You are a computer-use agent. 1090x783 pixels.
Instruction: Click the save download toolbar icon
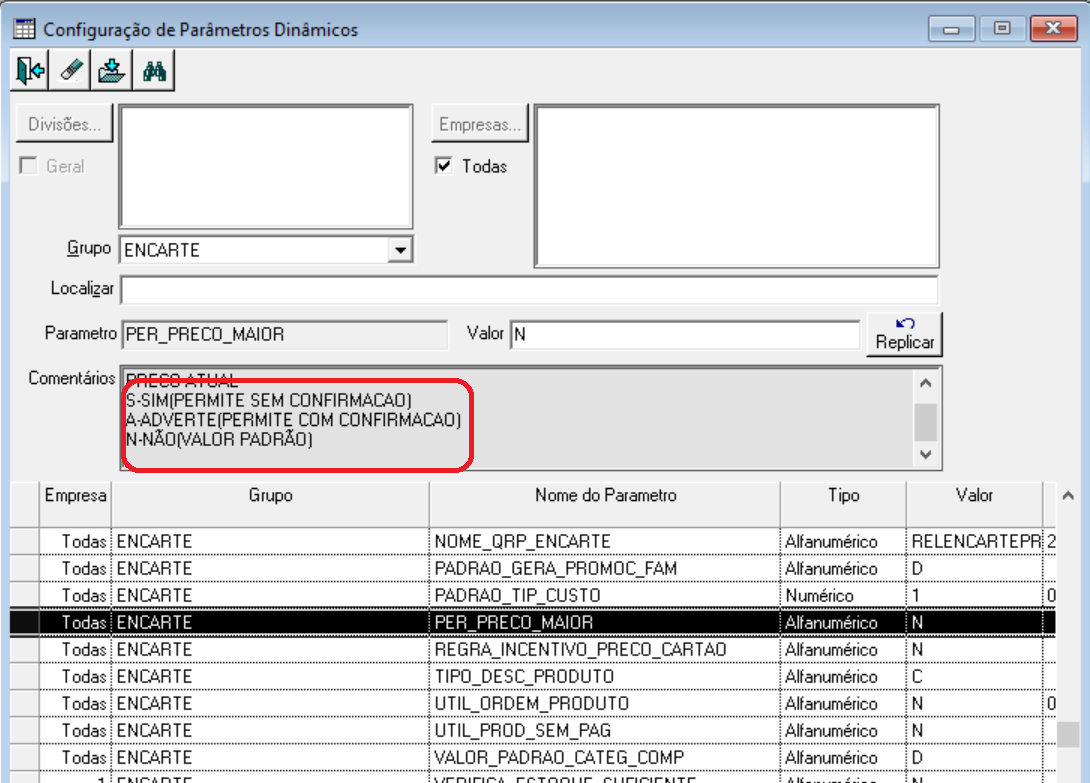point(111,70)
